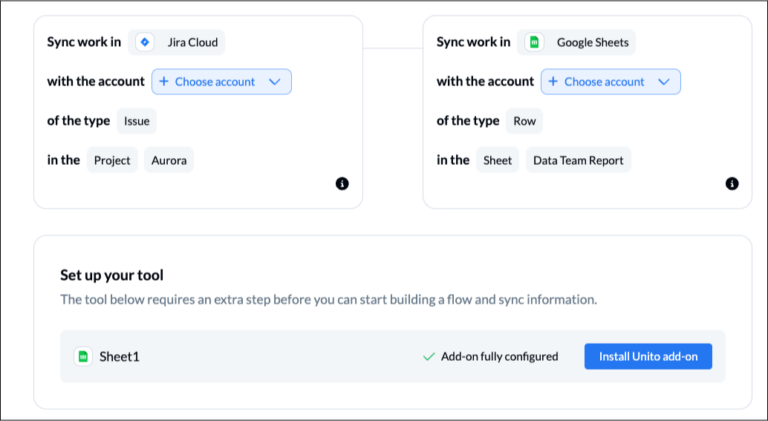Open Choose account dropdown for Google Sheets
768x421 pixels.
(x=611, y=82)
